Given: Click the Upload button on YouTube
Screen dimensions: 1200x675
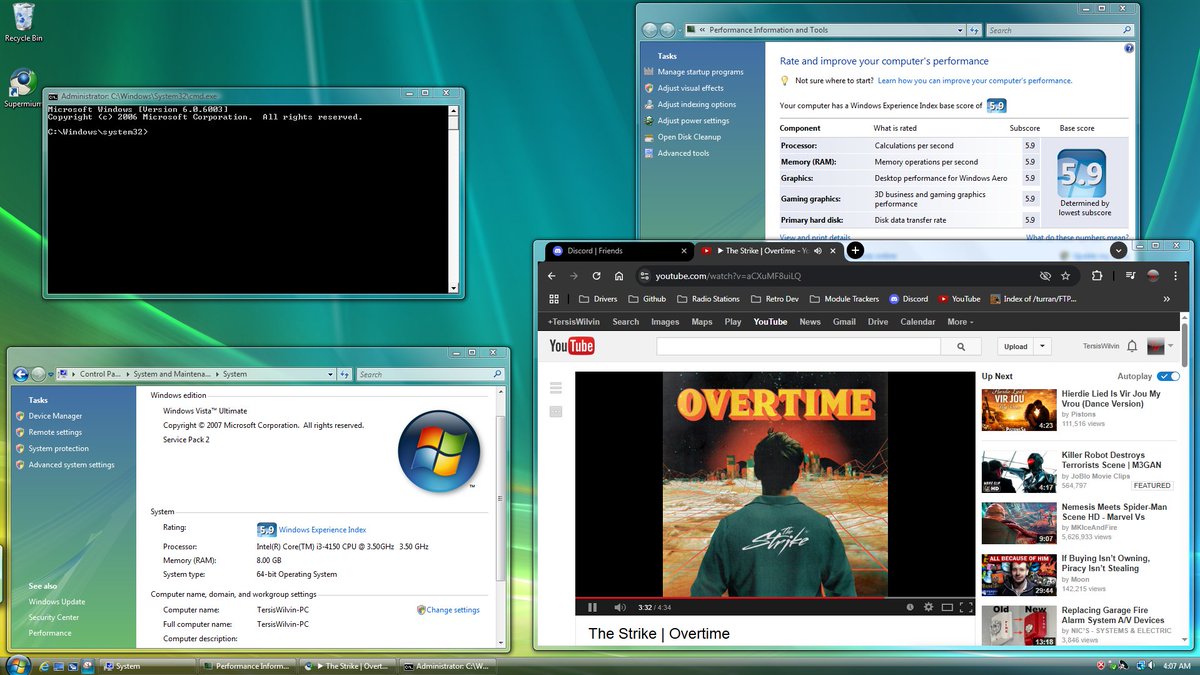Looking at the screenshot, I should [x=1016, y=346].
